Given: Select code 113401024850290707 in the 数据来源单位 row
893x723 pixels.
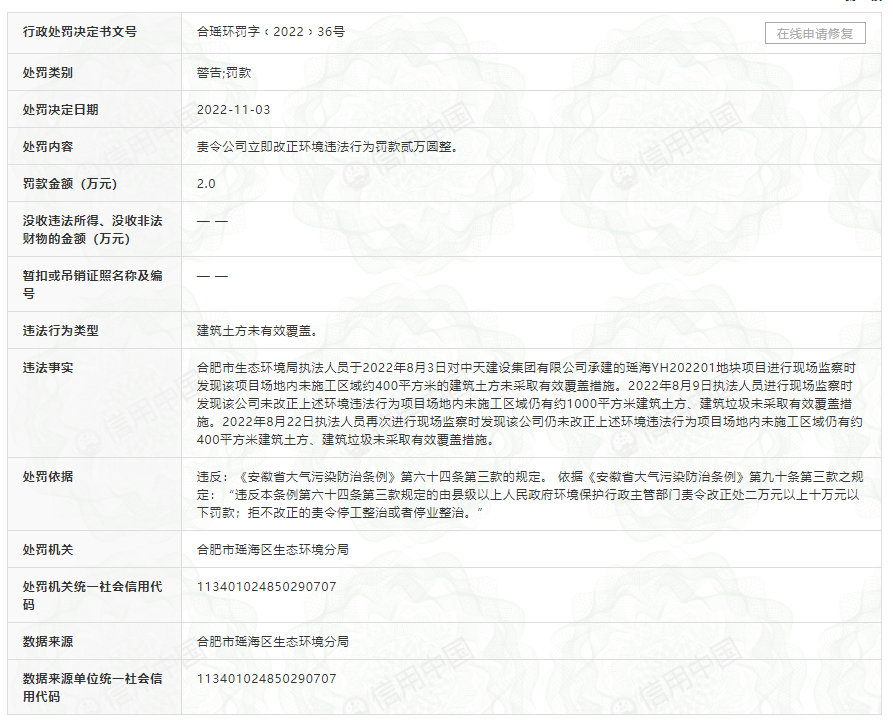Looking at the screenshot, I should pos(267,679).
